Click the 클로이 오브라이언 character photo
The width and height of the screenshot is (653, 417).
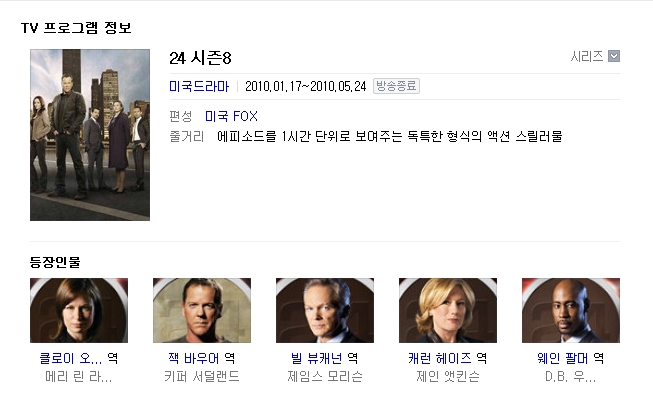tap(79, 310)
